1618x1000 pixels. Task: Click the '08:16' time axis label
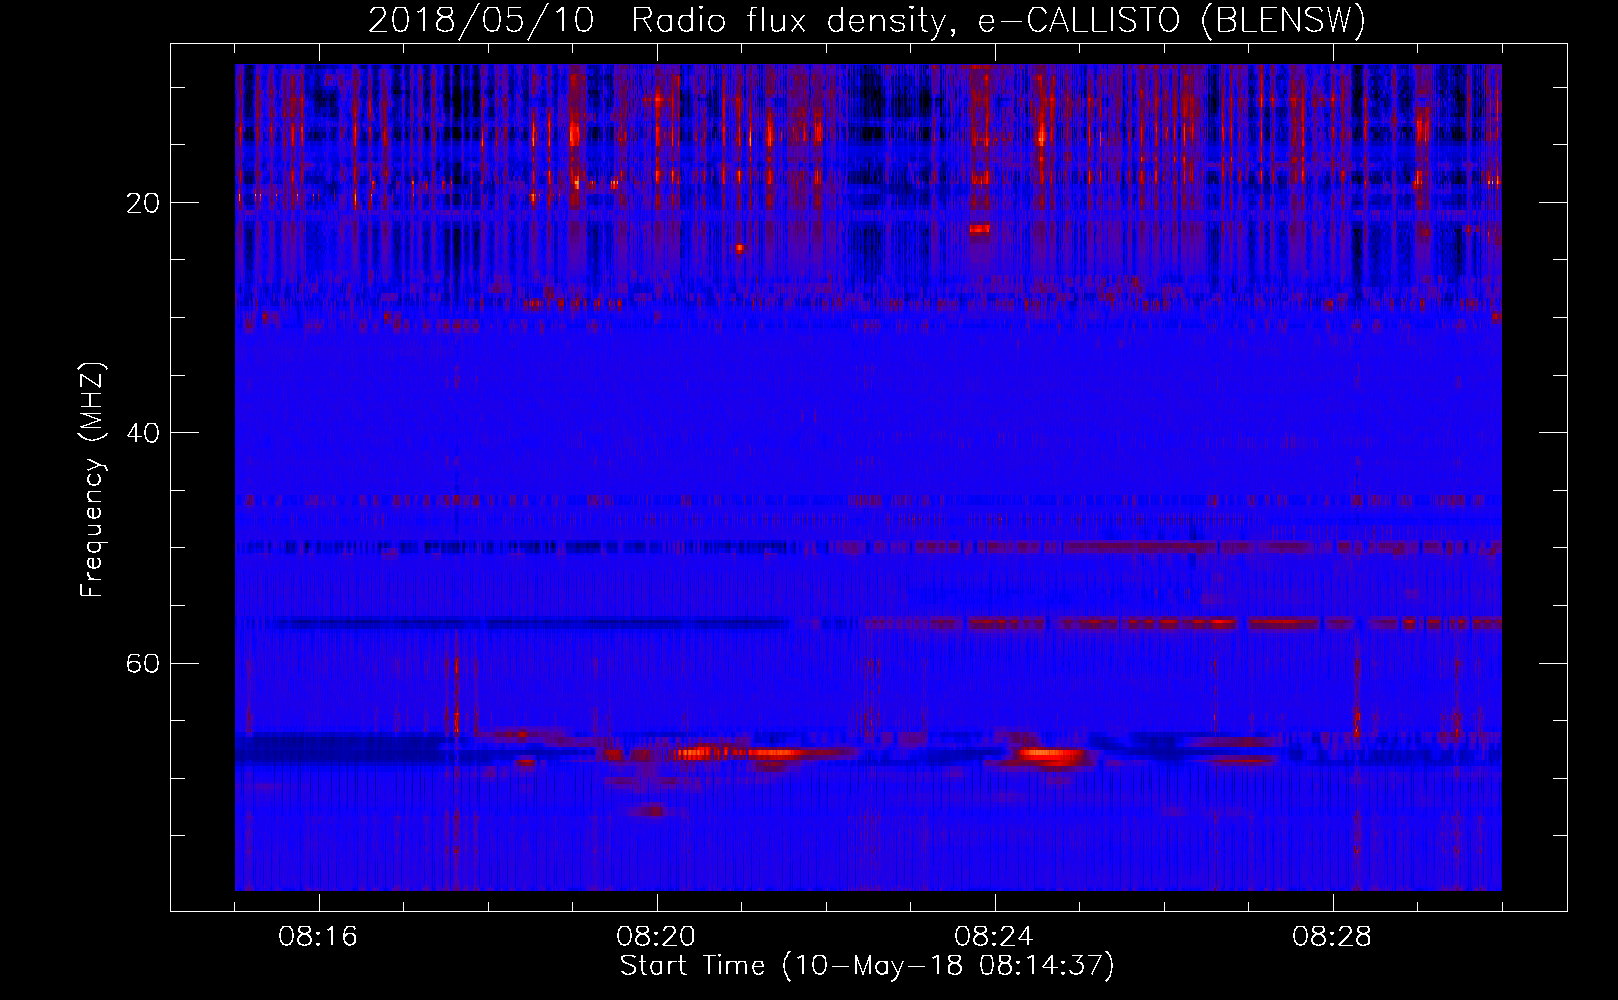tap(319, 937)
